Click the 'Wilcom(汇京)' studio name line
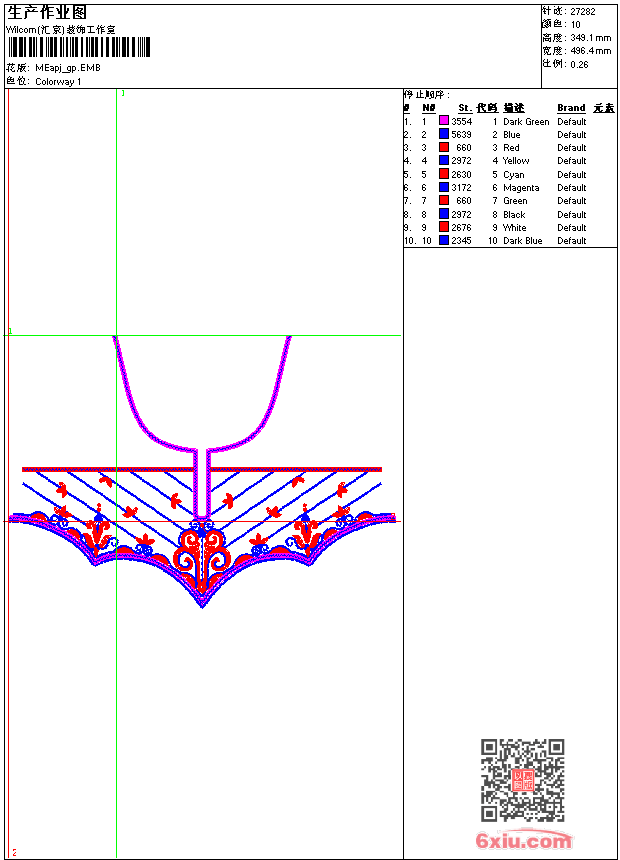 [61, 30]
